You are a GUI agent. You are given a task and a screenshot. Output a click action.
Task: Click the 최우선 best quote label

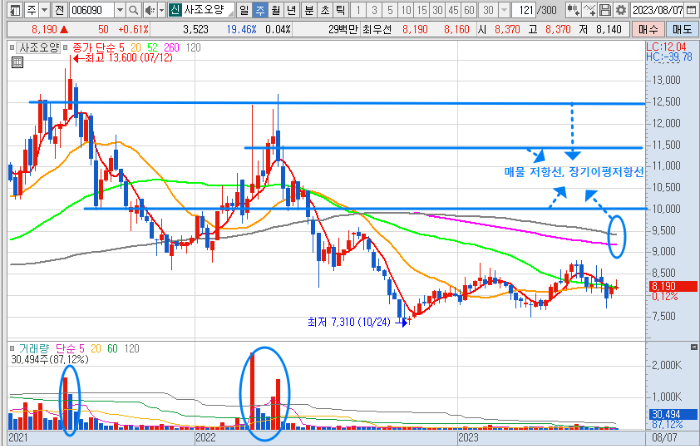(377, 29)
